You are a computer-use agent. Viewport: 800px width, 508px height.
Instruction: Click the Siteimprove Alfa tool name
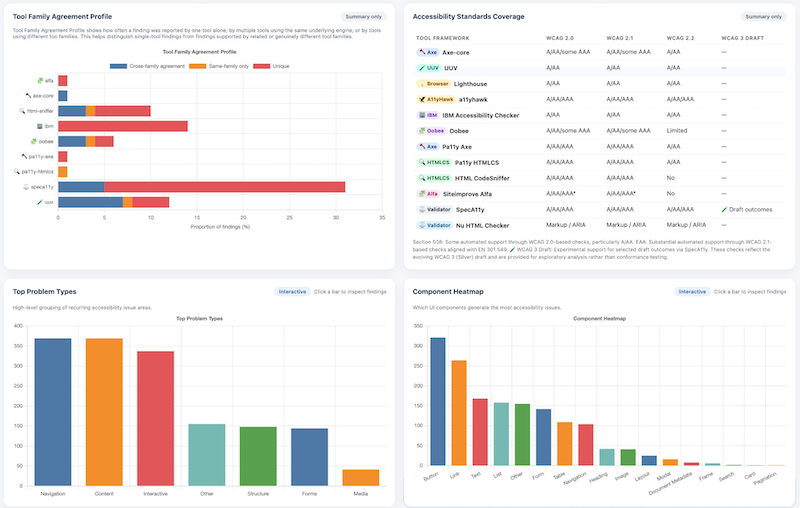[x=467, y=194]
